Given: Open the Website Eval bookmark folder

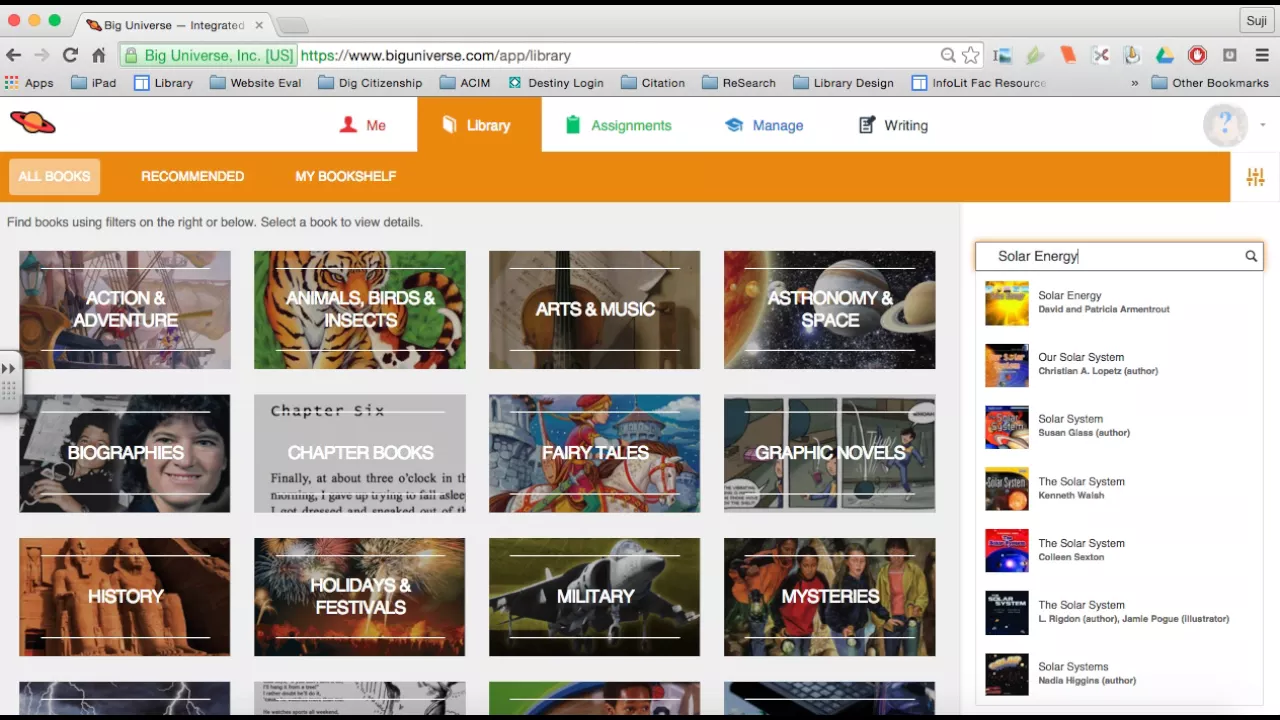Looking at the screenshot, I should pos(255,83).
